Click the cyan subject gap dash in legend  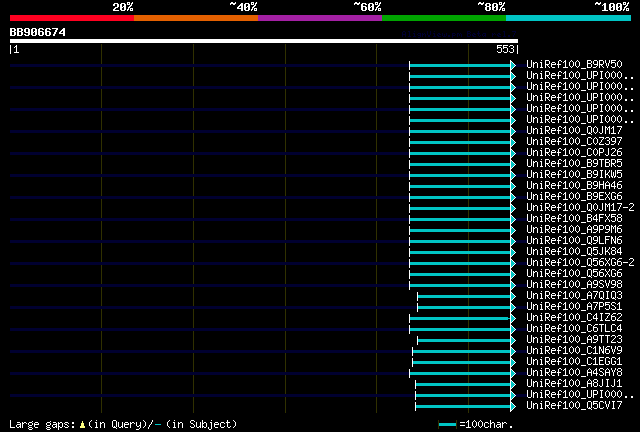(x=158, y=425)
